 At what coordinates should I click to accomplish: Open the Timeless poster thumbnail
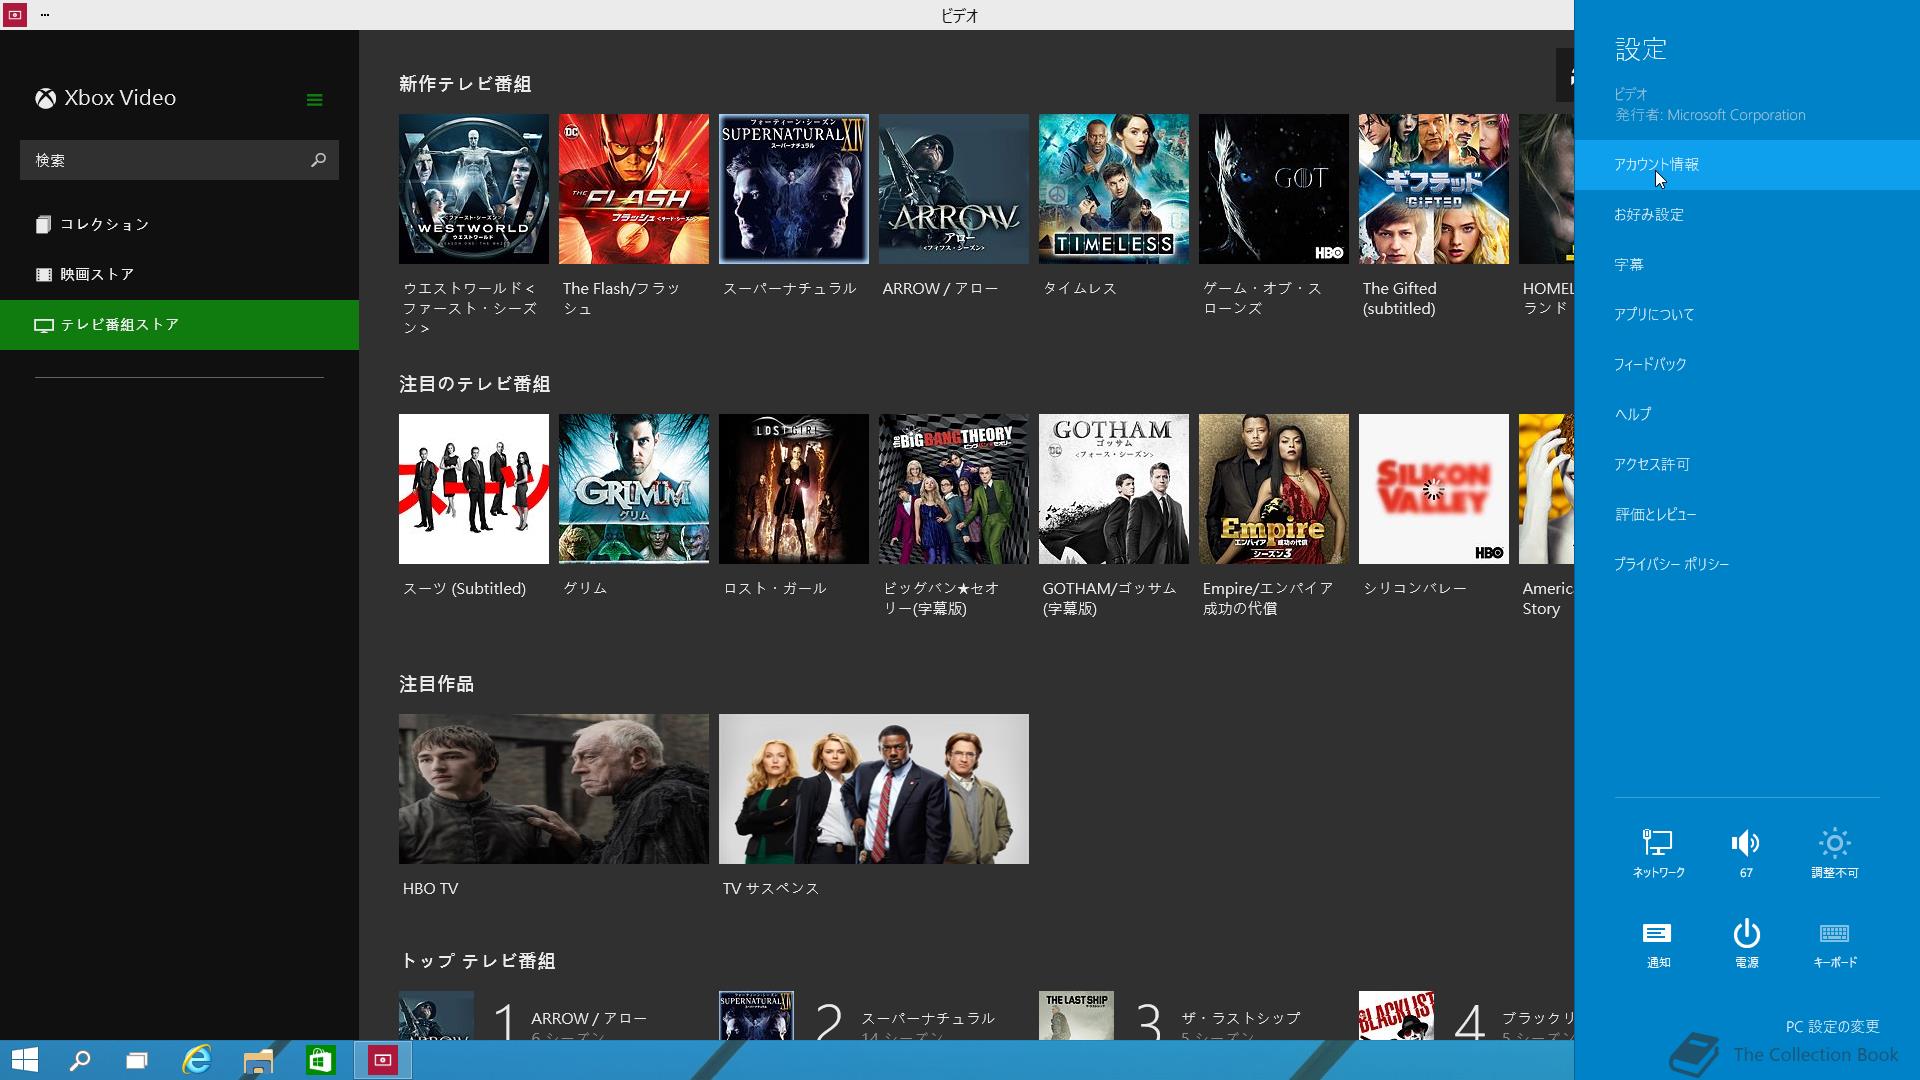click(x=1114, y=189)
